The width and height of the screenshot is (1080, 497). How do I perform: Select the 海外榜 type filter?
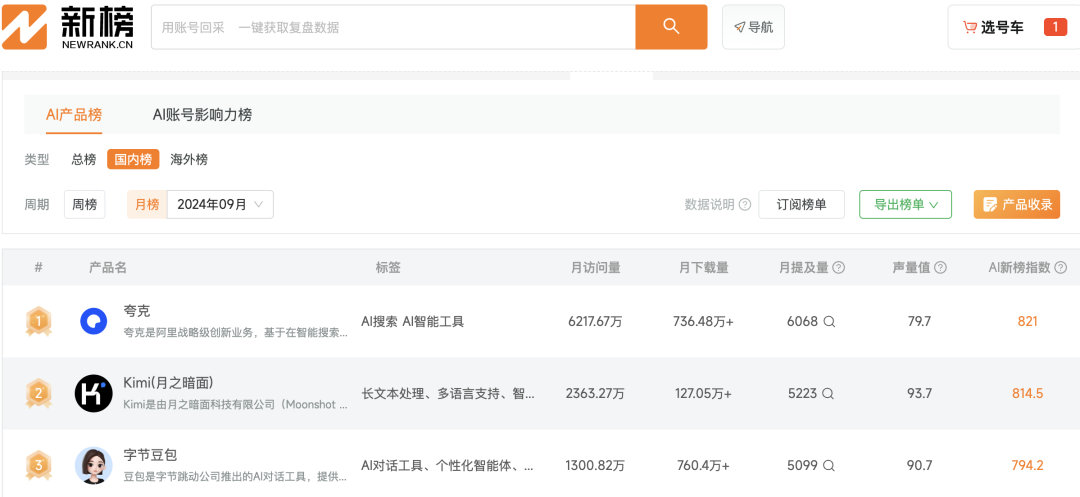[x=189, y=160]
